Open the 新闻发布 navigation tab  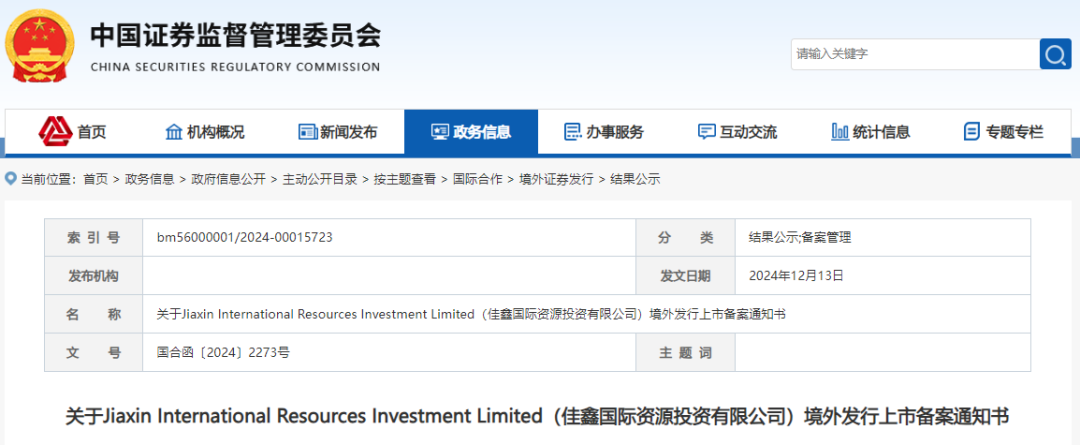tap(338, 132)
